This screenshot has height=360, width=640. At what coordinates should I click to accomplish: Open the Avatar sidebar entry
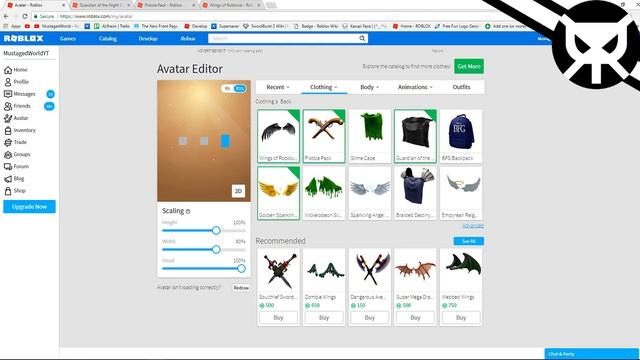pos(16,118)
